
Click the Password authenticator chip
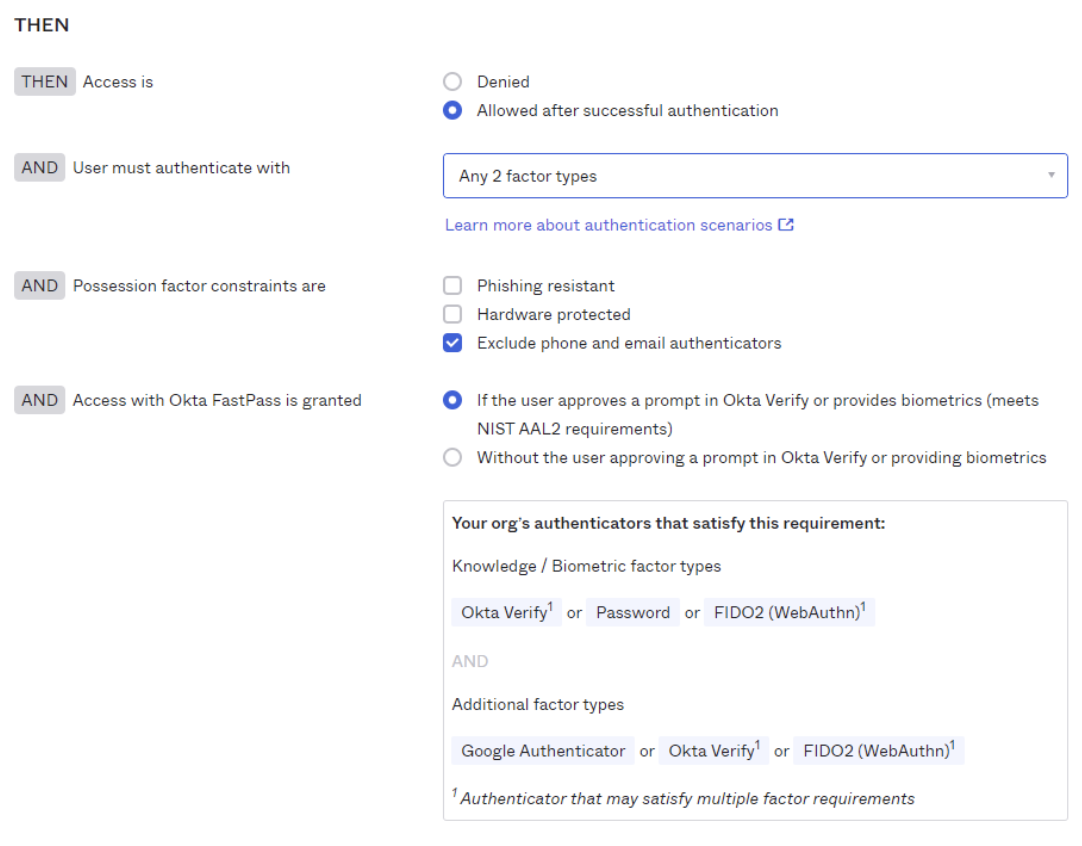[633, 612]
